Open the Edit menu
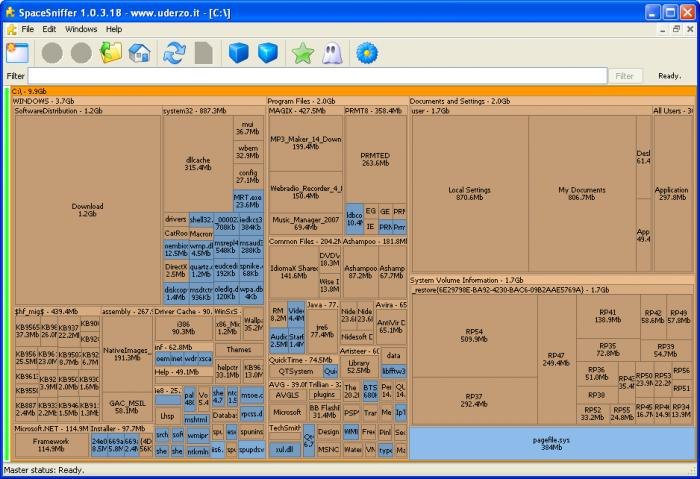This screenshot has width=700, height=479. (x=50, y=29)
